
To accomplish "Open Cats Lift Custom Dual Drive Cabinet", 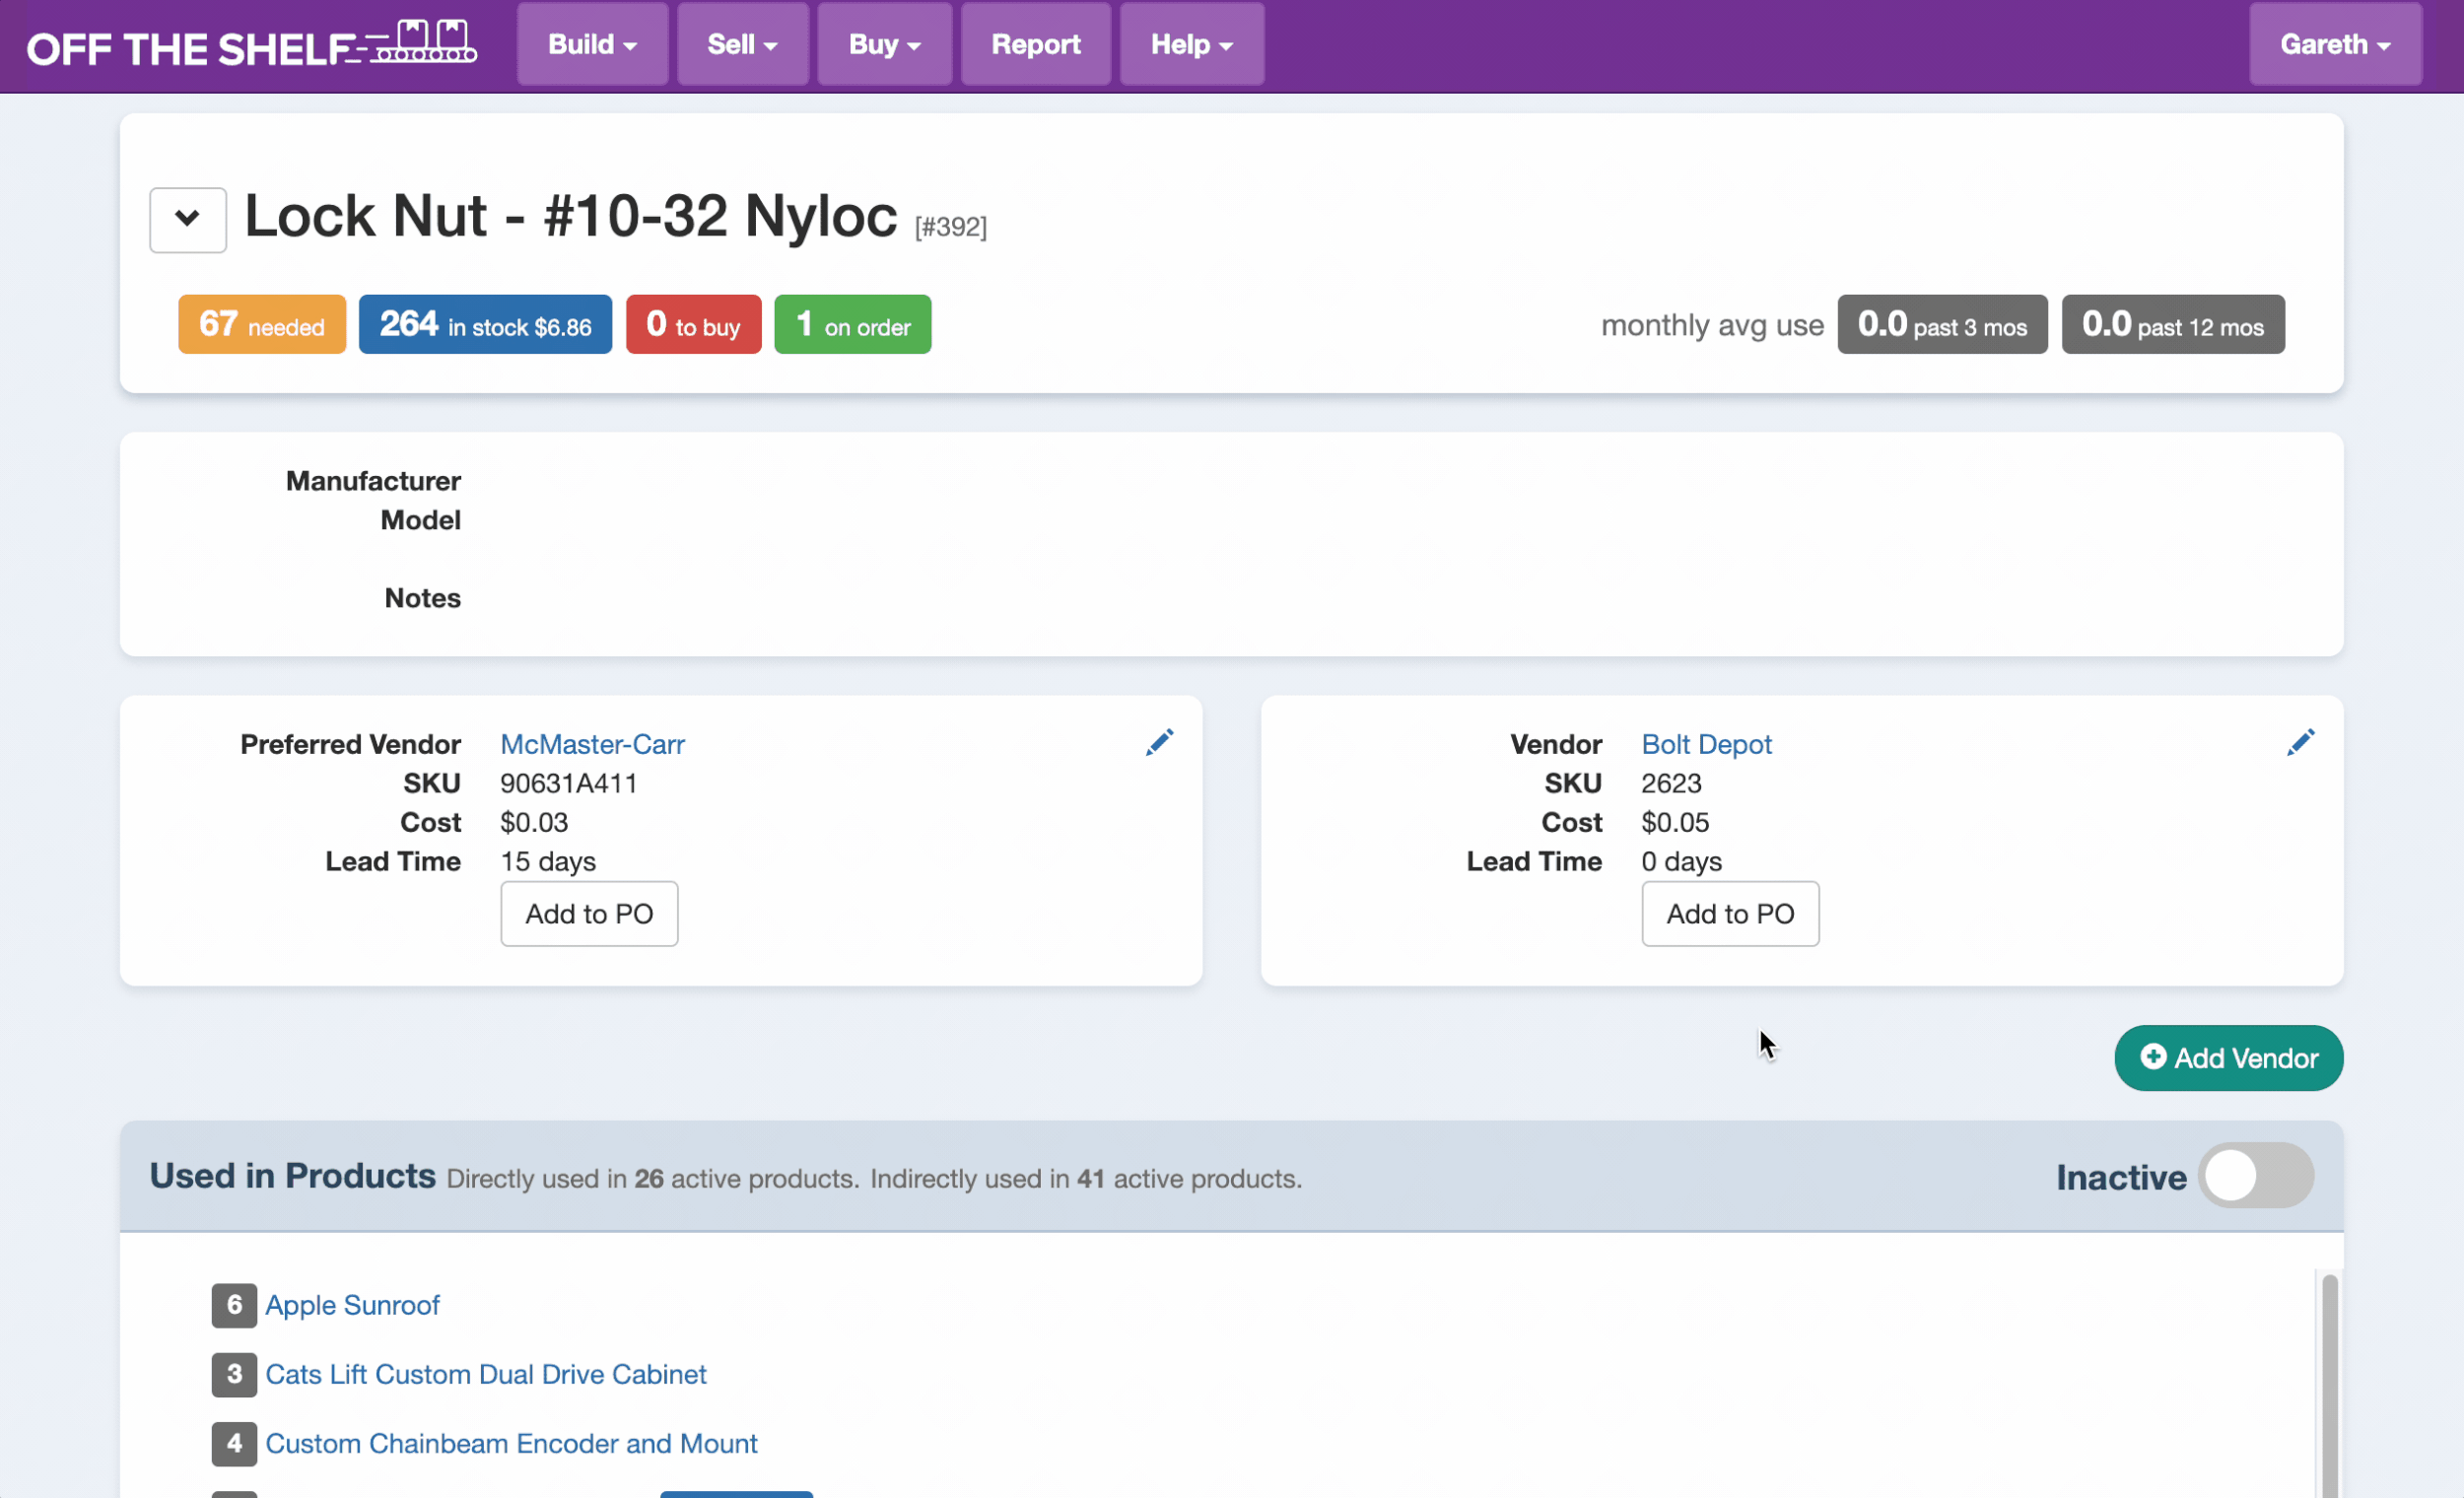I will [x=486, y=1375].
